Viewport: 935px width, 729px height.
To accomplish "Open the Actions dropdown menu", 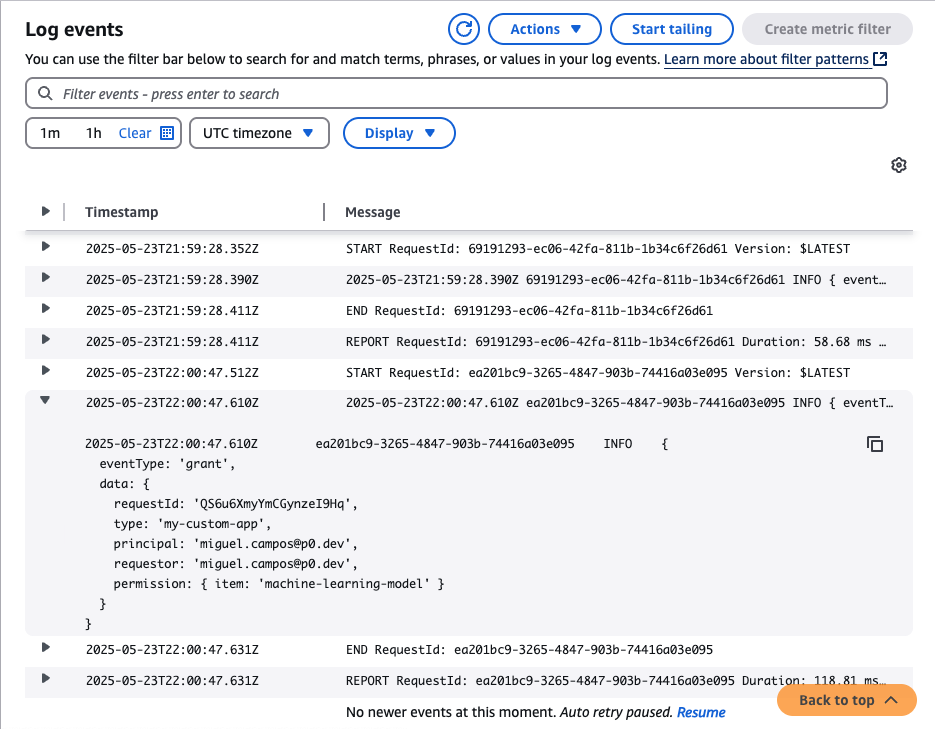I will 545,29.
